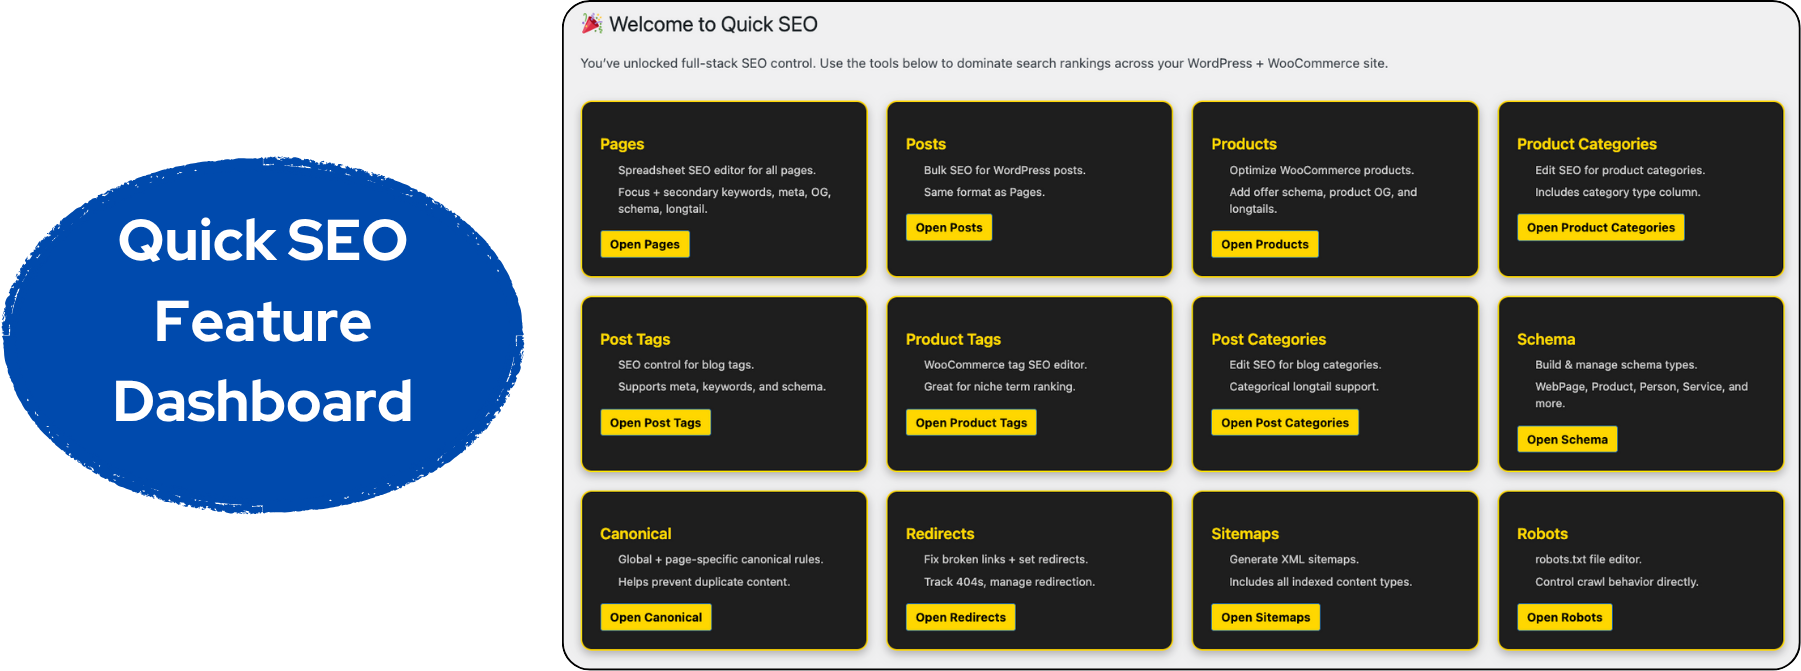Select the Post Tags card heading
The image size is (1801, 671).
pyautogui.click(x=635, y=339)
